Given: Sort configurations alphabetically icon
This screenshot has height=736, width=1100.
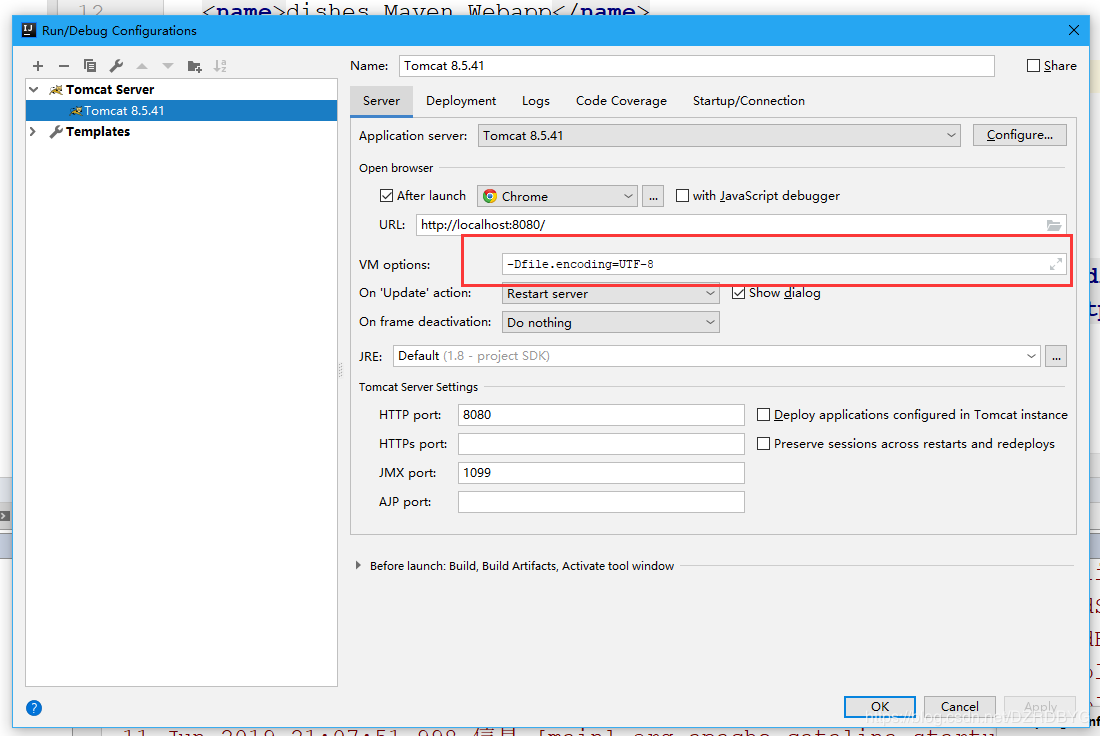Looking at the screenshot, I should click(x=220, y=66).
